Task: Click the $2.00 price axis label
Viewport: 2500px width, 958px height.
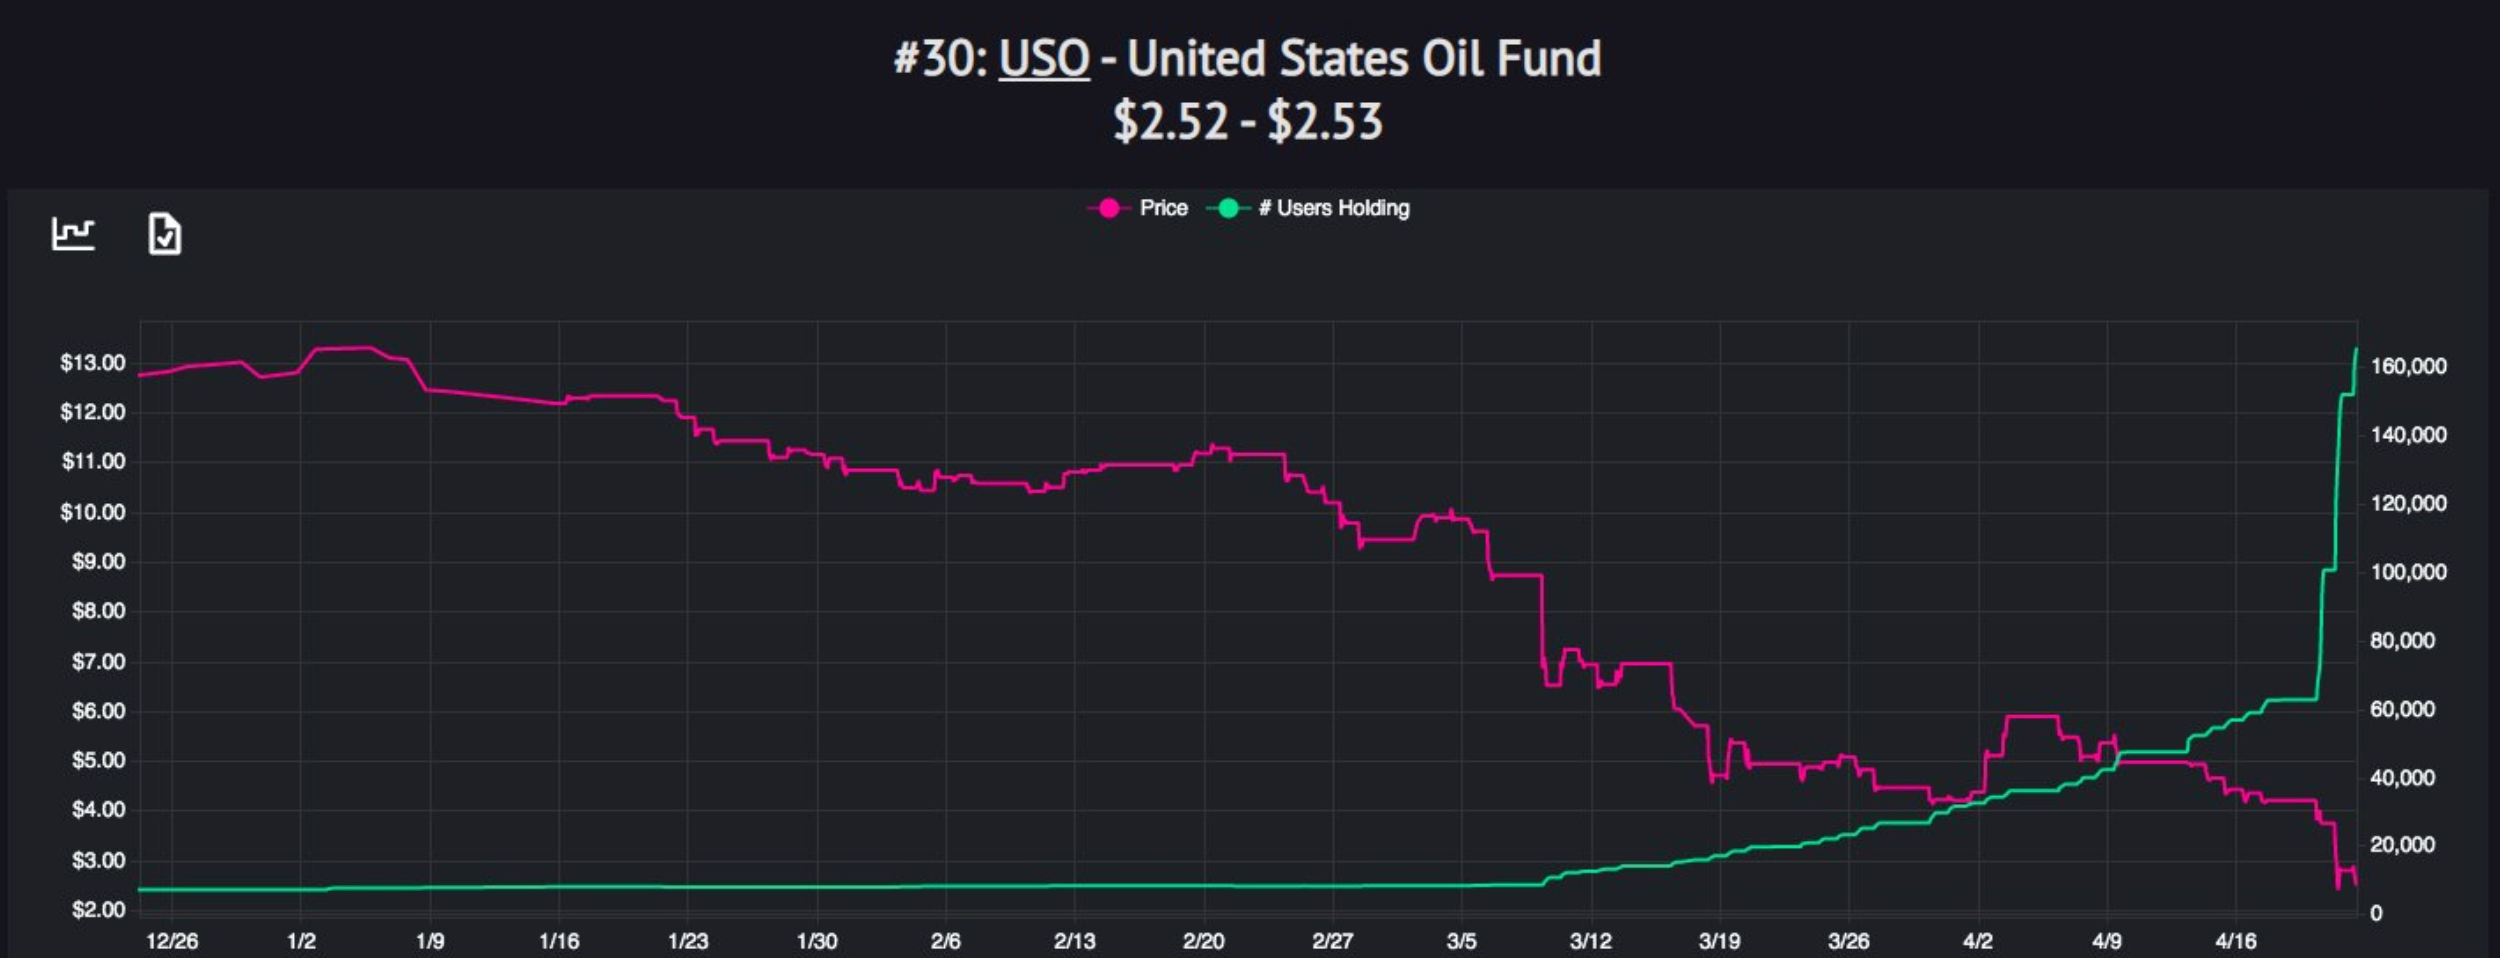Action: coord(98,910)
